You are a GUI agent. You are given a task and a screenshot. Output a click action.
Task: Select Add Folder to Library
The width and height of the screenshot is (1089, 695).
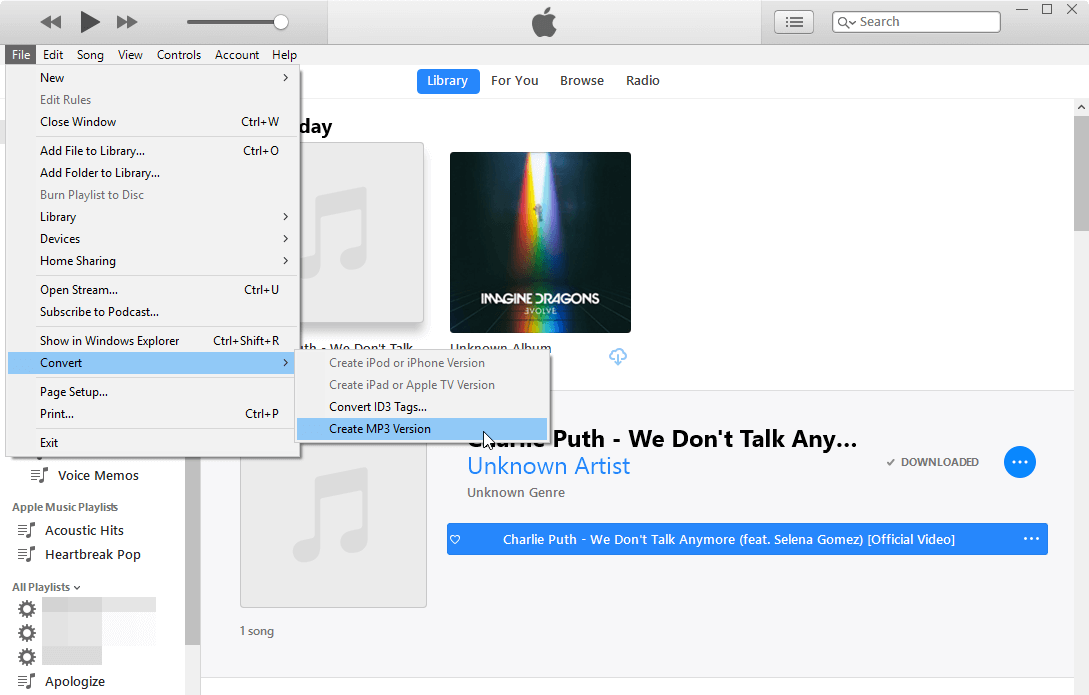153,173
